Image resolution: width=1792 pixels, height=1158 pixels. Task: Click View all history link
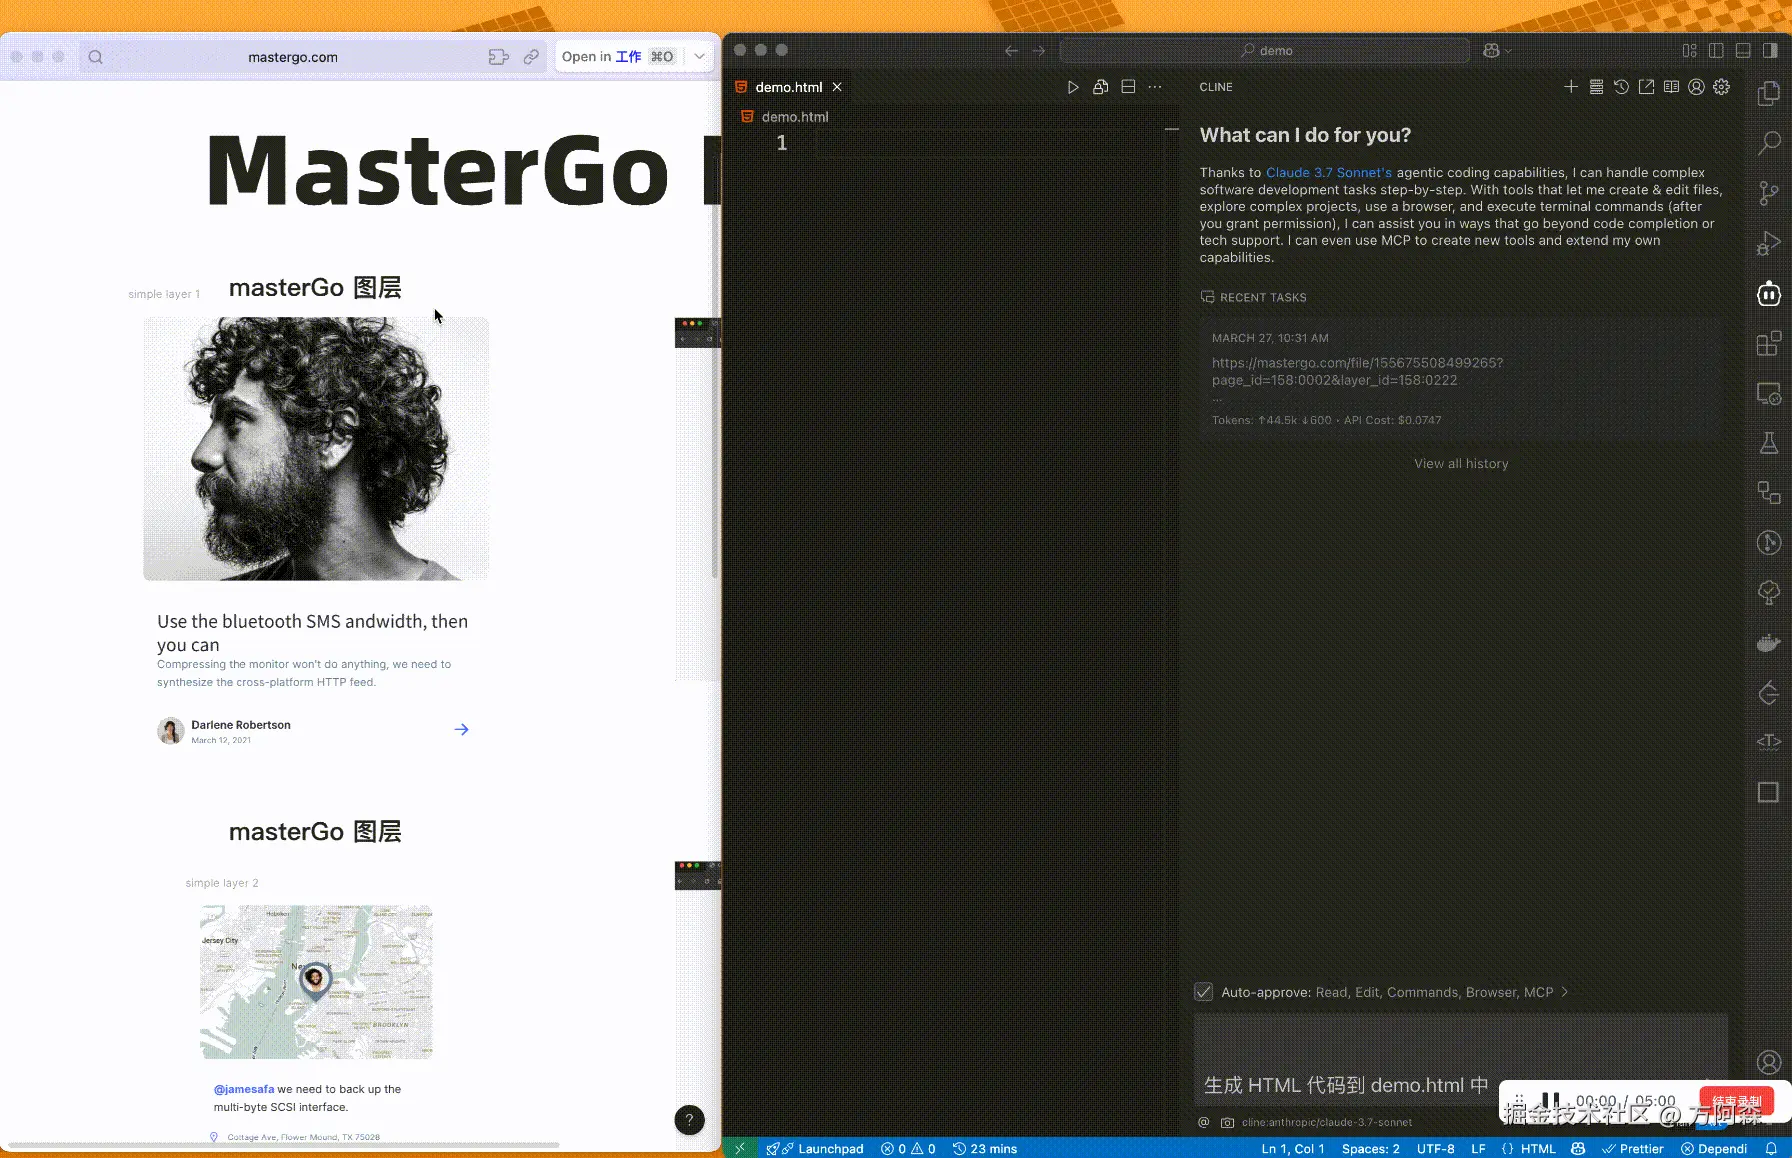coord(1461,464)
